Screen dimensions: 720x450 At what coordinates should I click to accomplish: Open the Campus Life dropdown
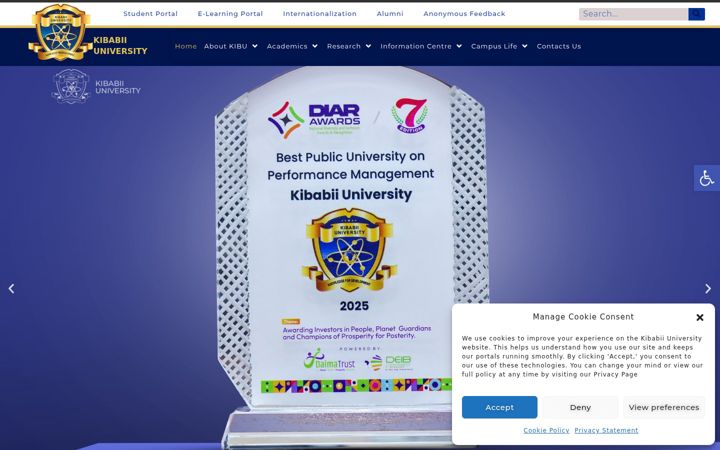coord(499,46)
